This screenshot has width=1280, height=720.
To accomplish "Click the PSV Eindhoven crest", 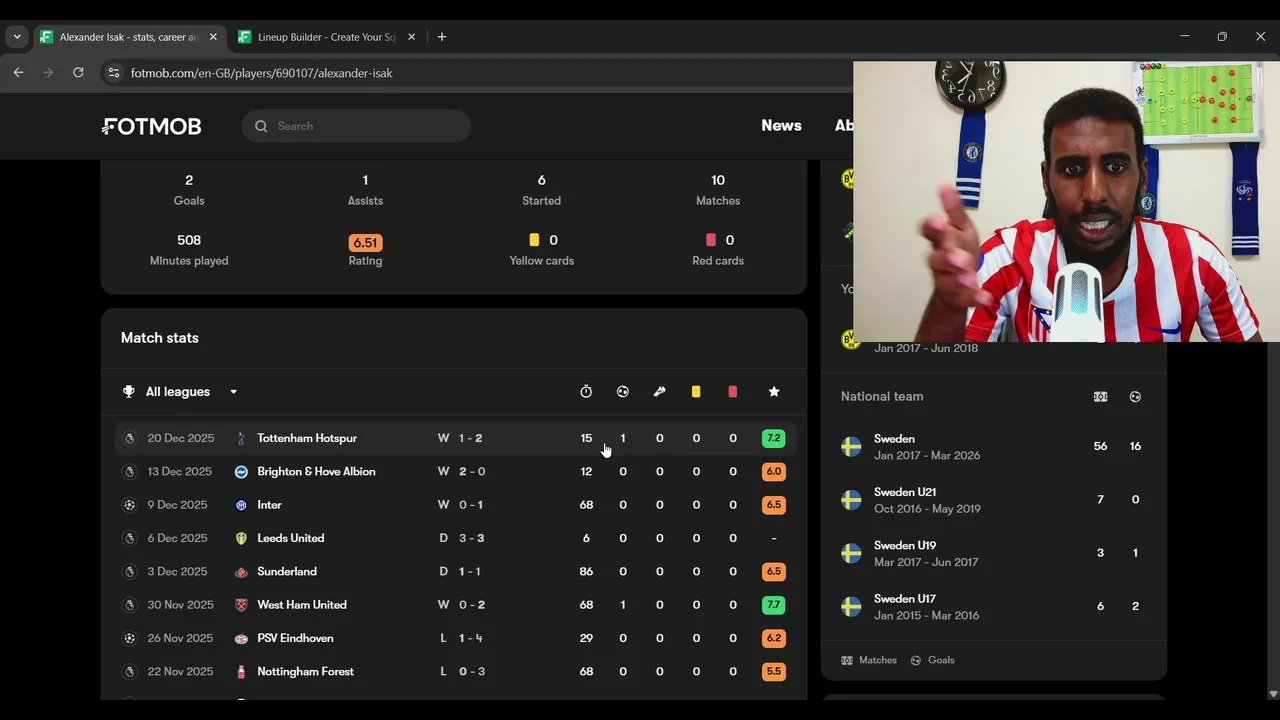I will click(241, 638).
